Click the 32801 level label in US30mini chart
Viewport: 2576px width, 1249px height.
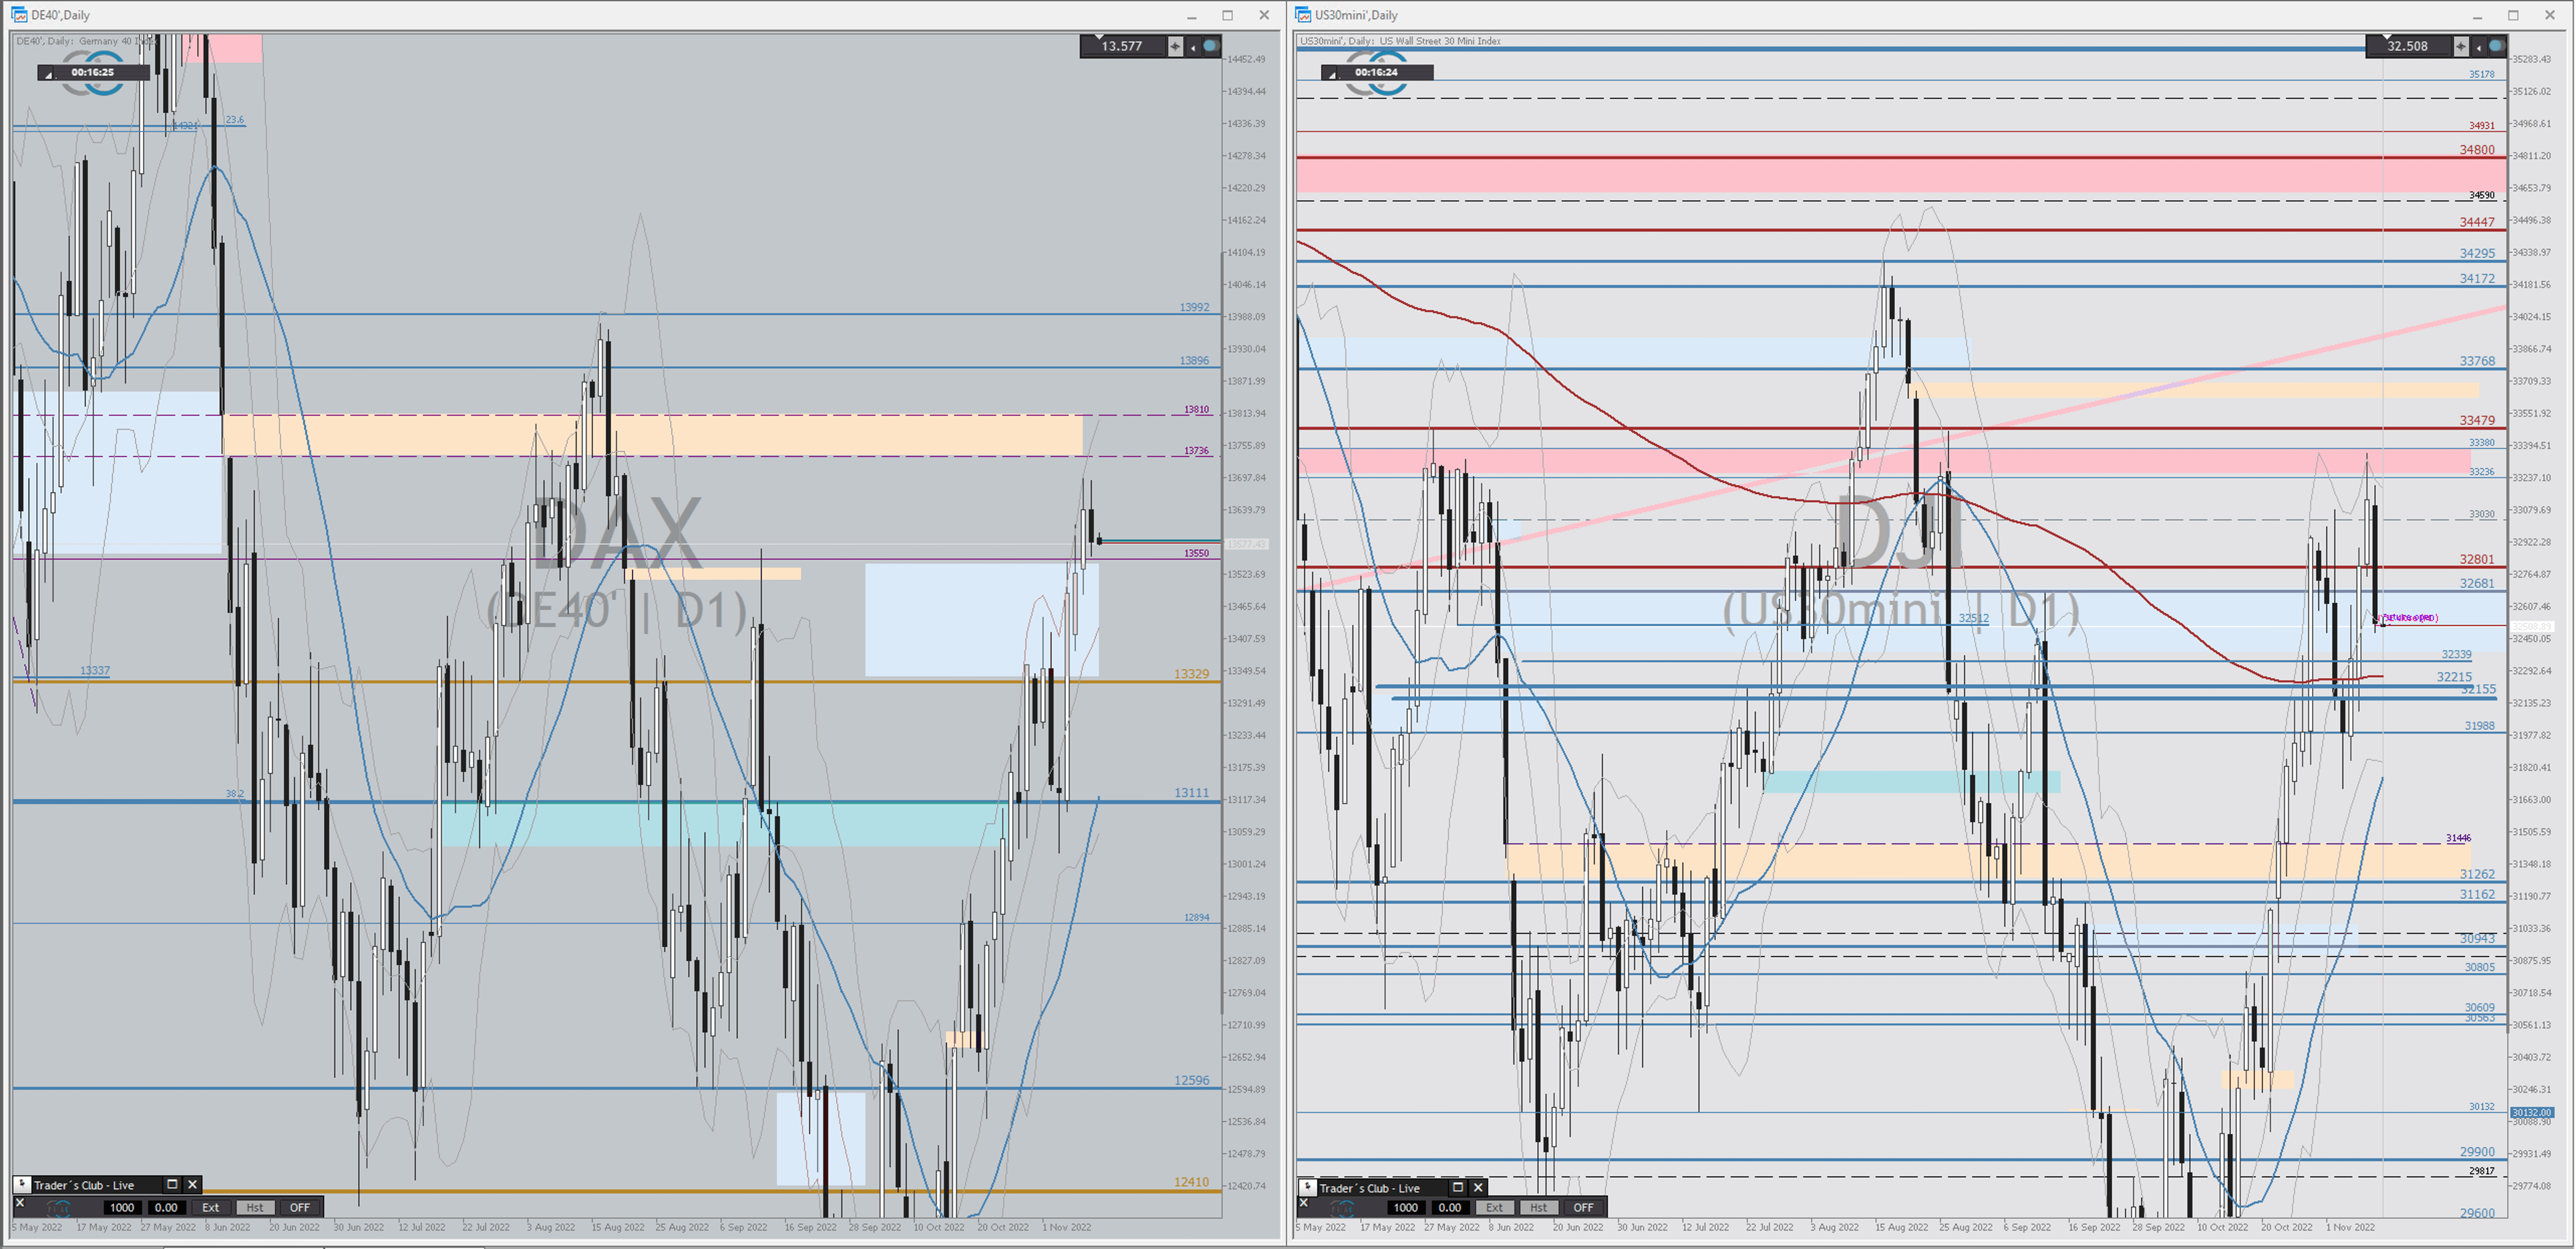pos(2477,559)
